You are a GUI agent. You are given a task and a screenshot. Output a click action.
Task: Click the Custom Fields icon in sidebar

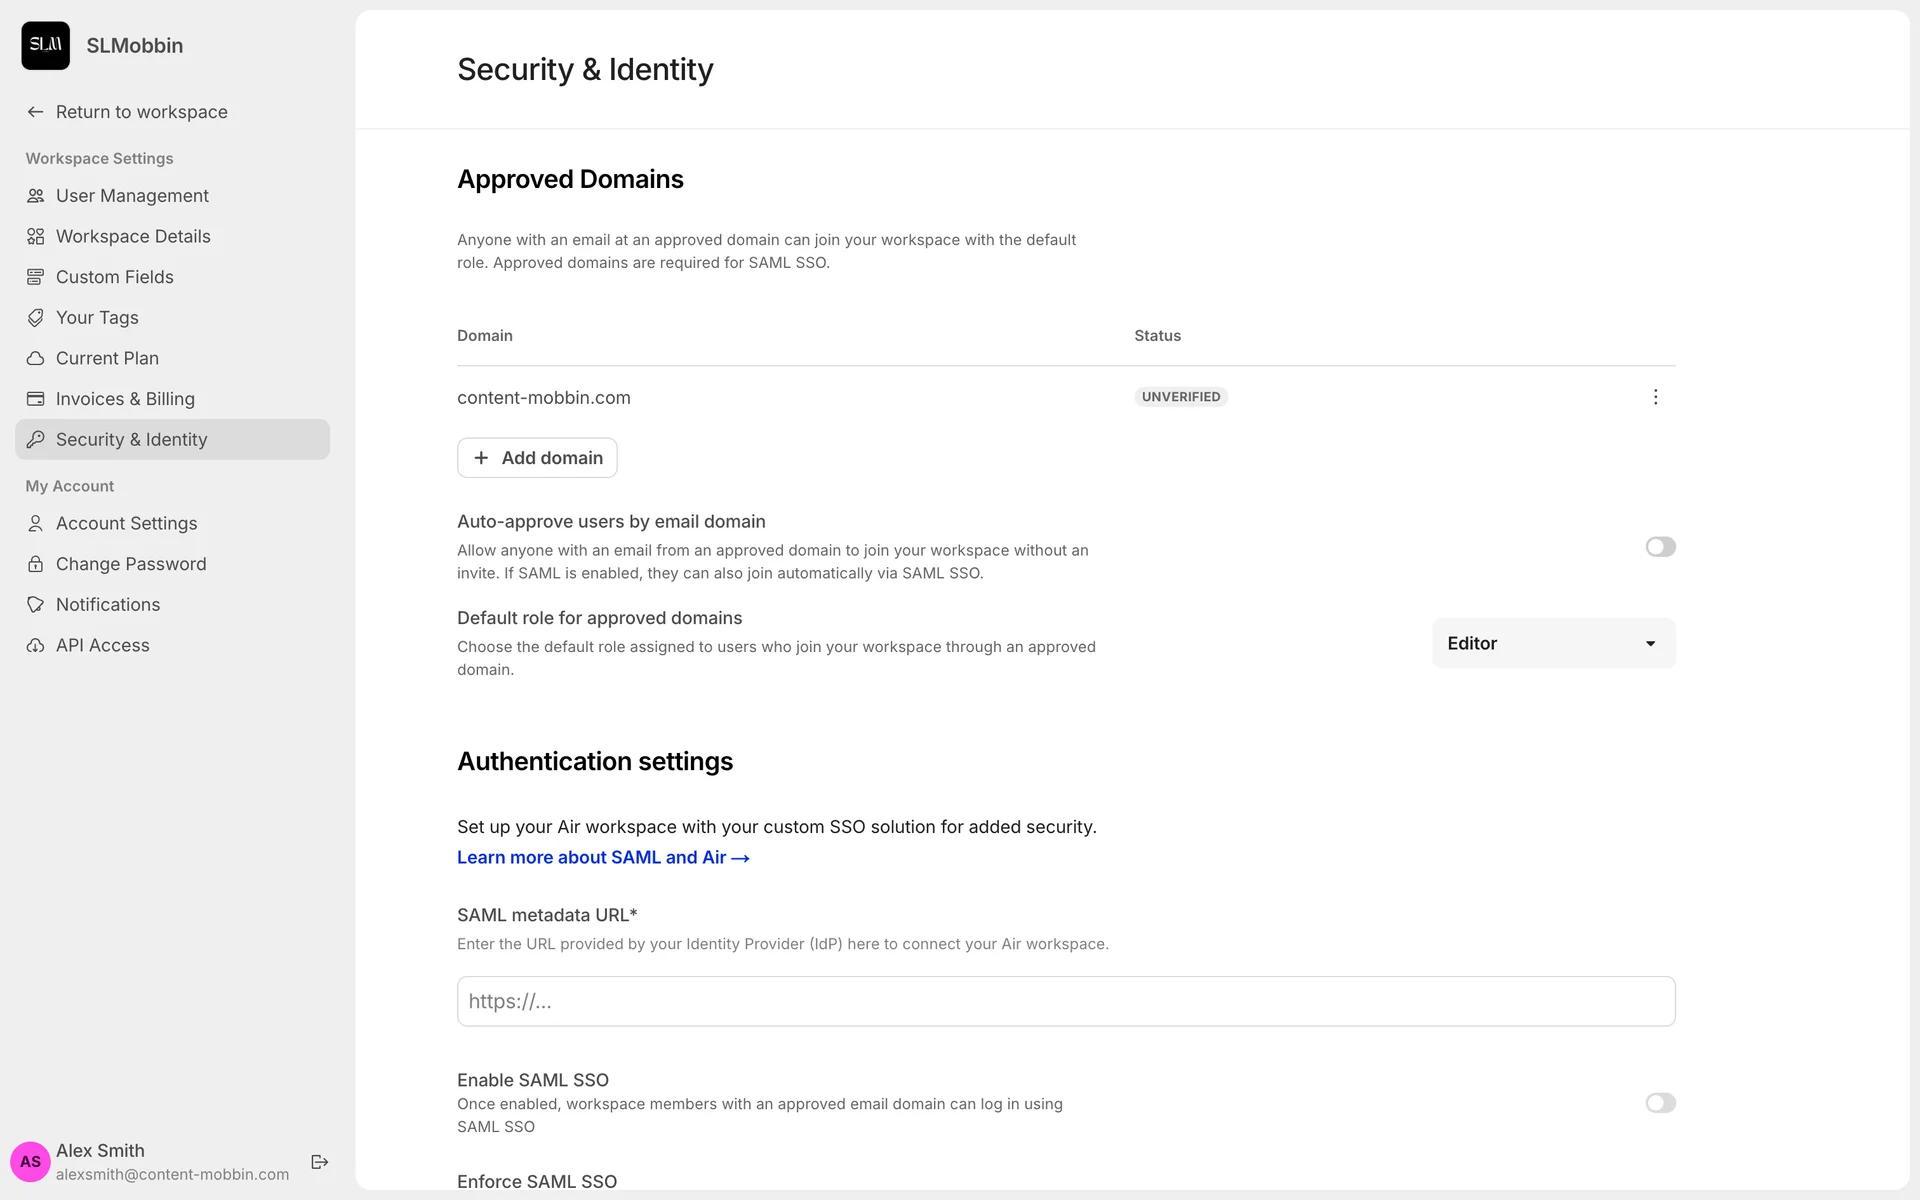(36, 277)
